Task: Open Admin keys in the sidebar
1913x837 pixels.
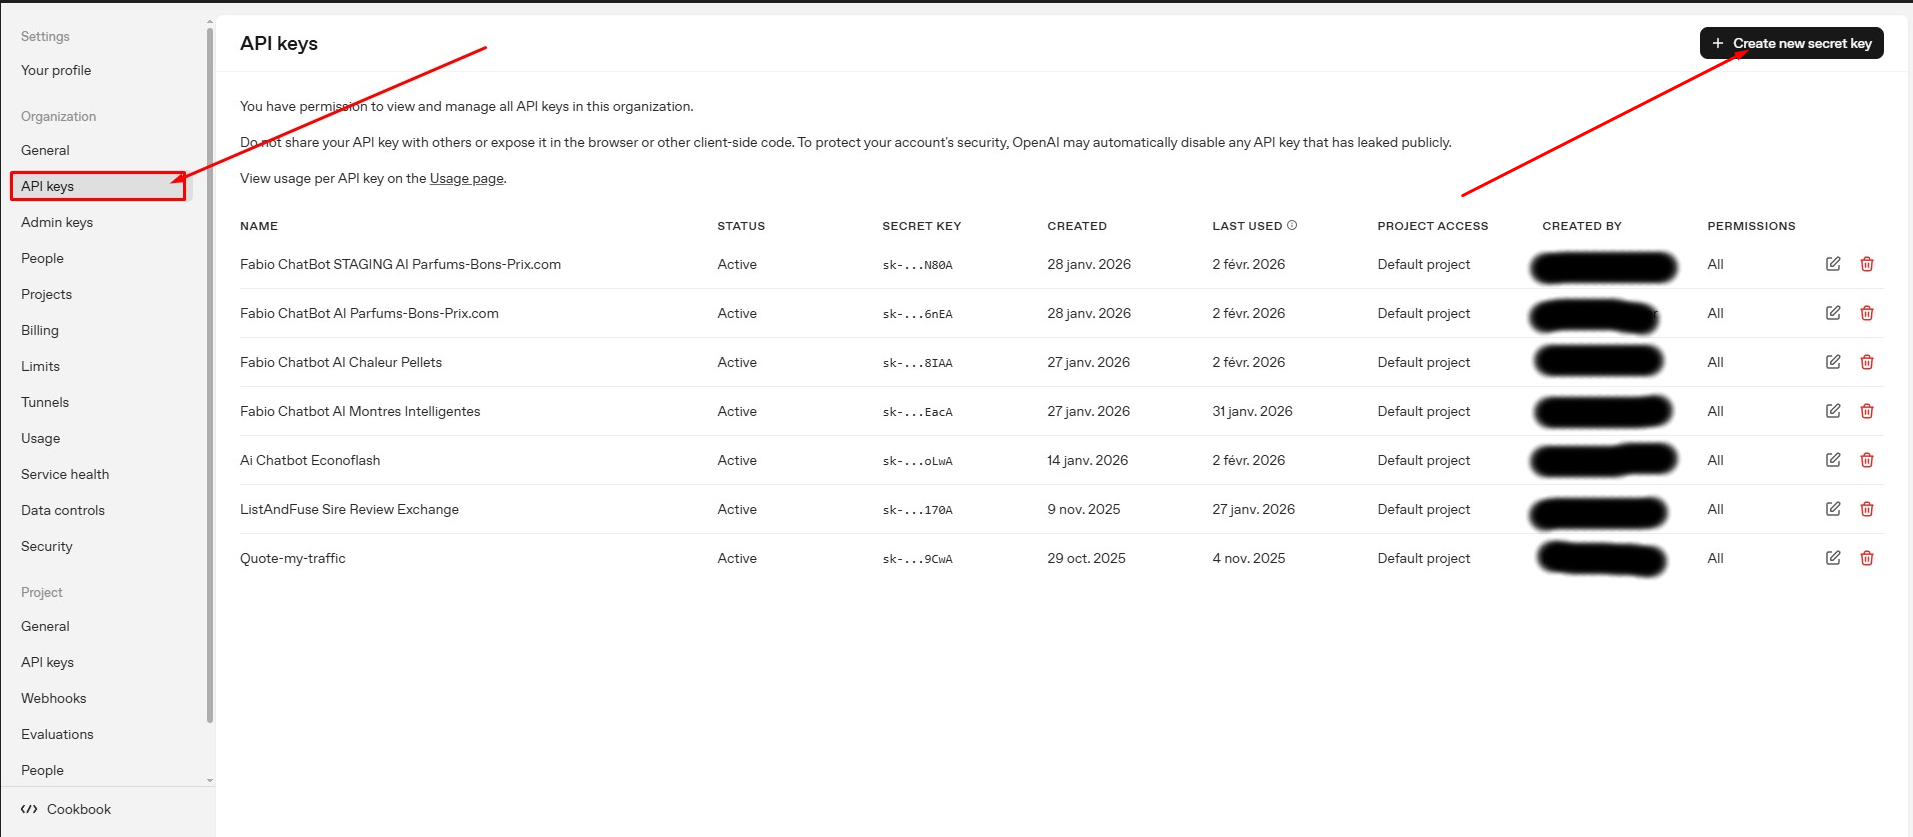Action: tap(57, 222)
